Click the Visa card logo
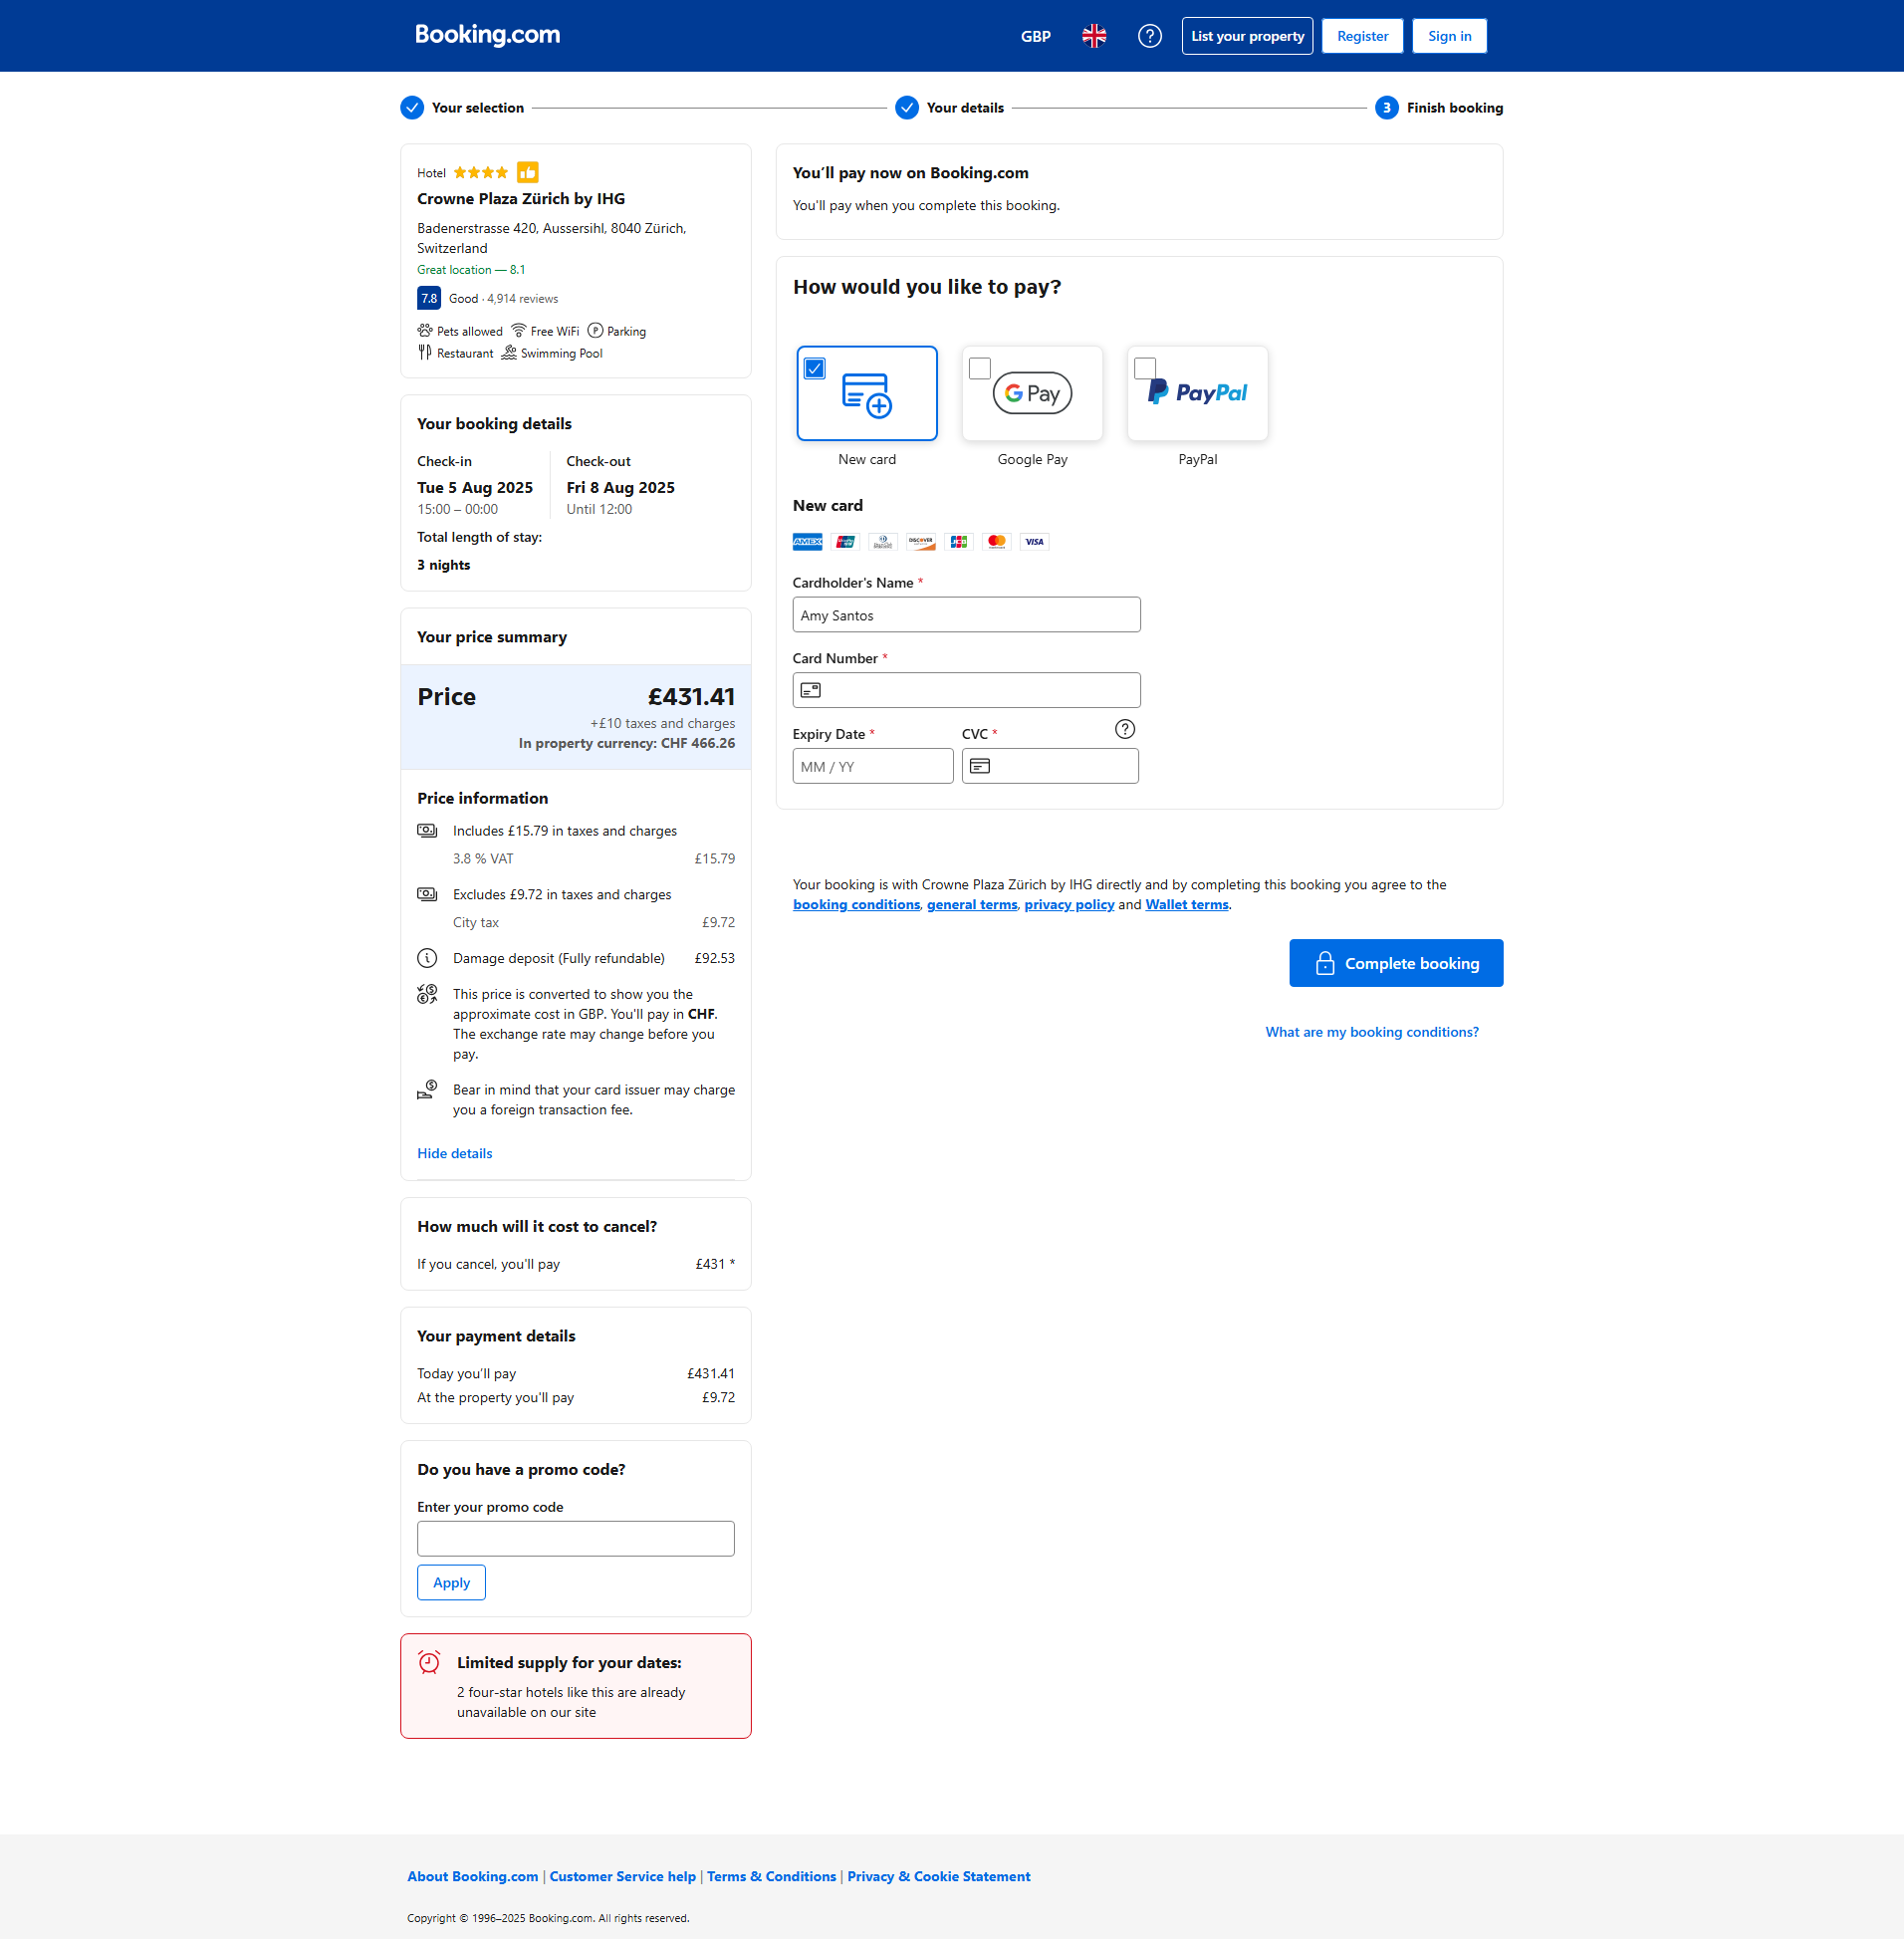Screen dimensions: 1904x1939 pyautogui.click(x=1035, y=542)
